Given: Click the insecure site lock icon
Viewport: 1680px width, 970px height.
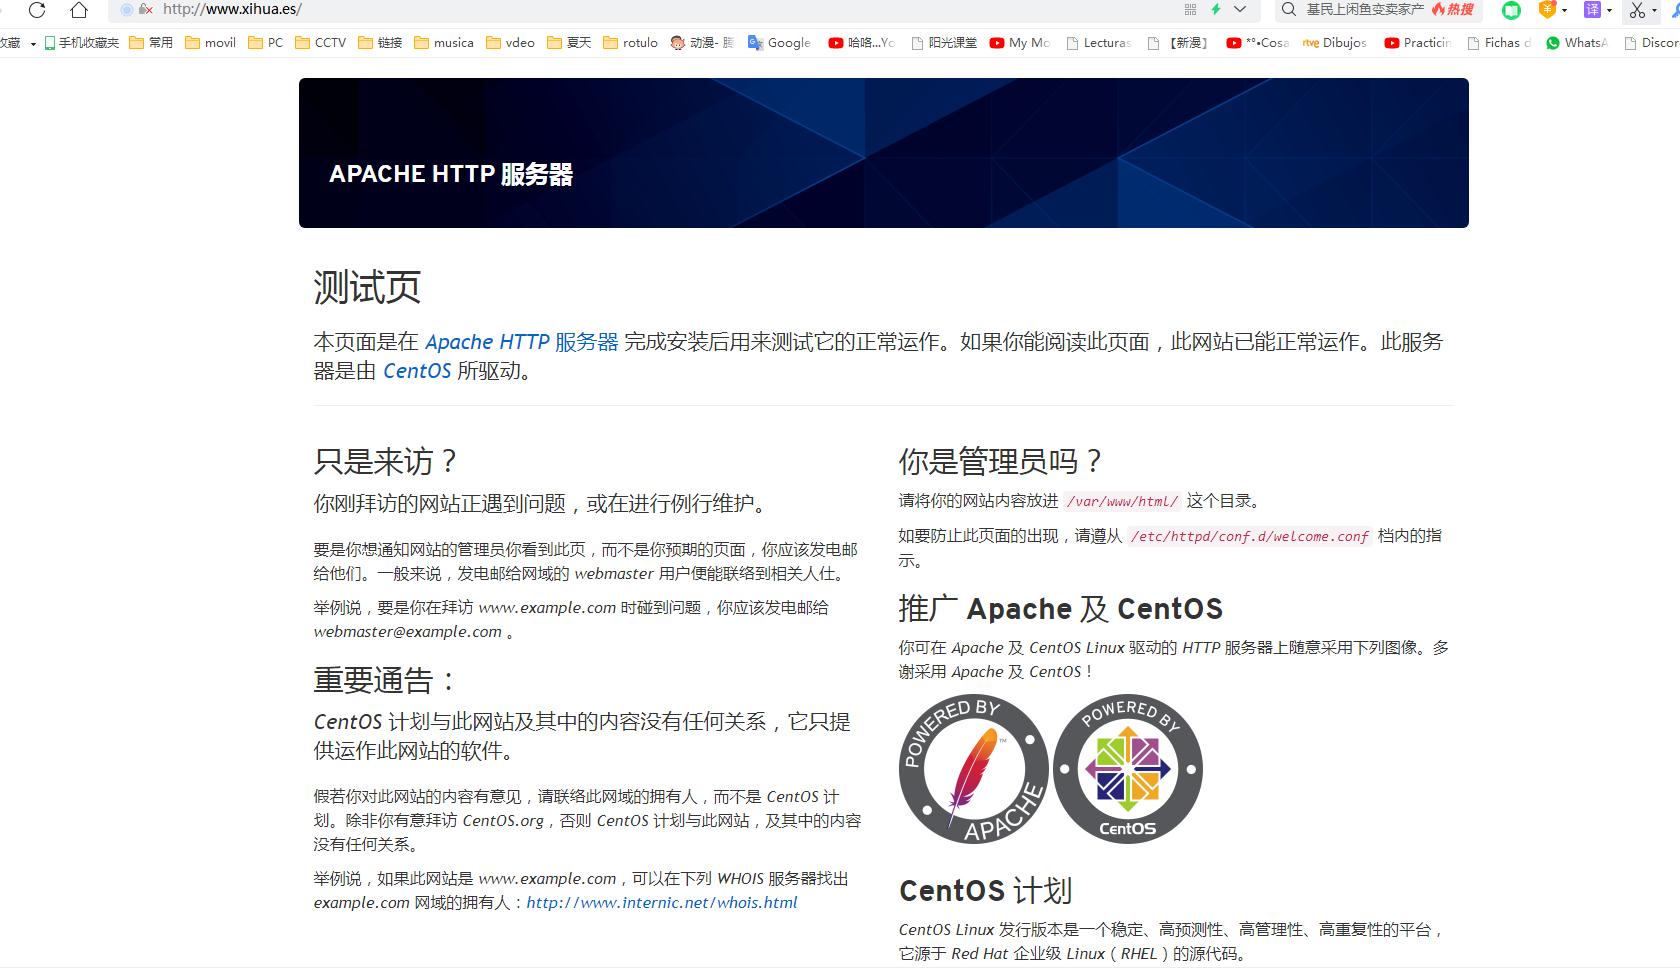Looking at the screenshot, I should click(145, 9).
